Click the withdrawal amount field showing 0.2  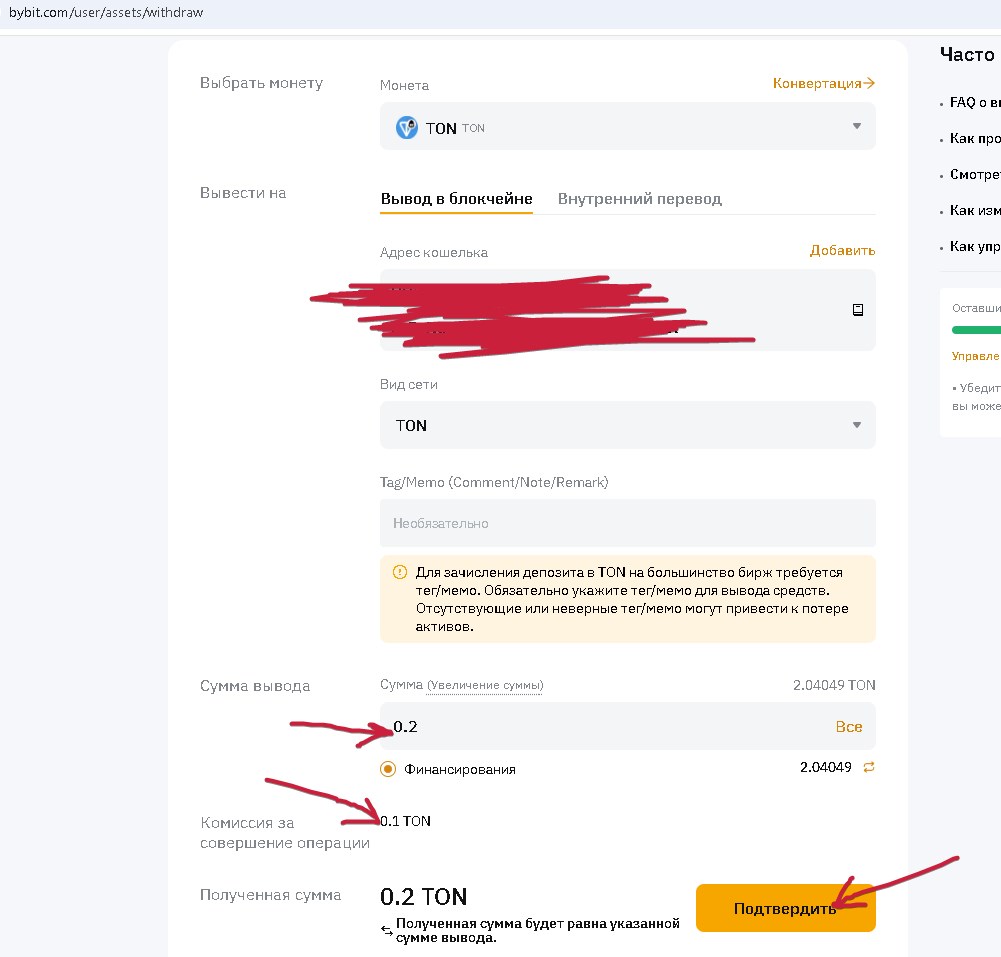pyautogui.click(x=628, y=727)
